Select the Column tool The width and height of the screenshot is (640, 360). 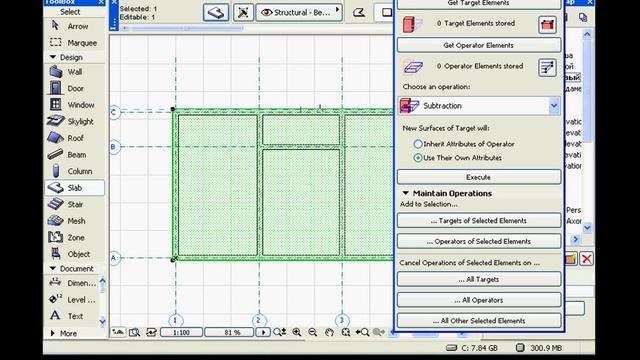74,171
